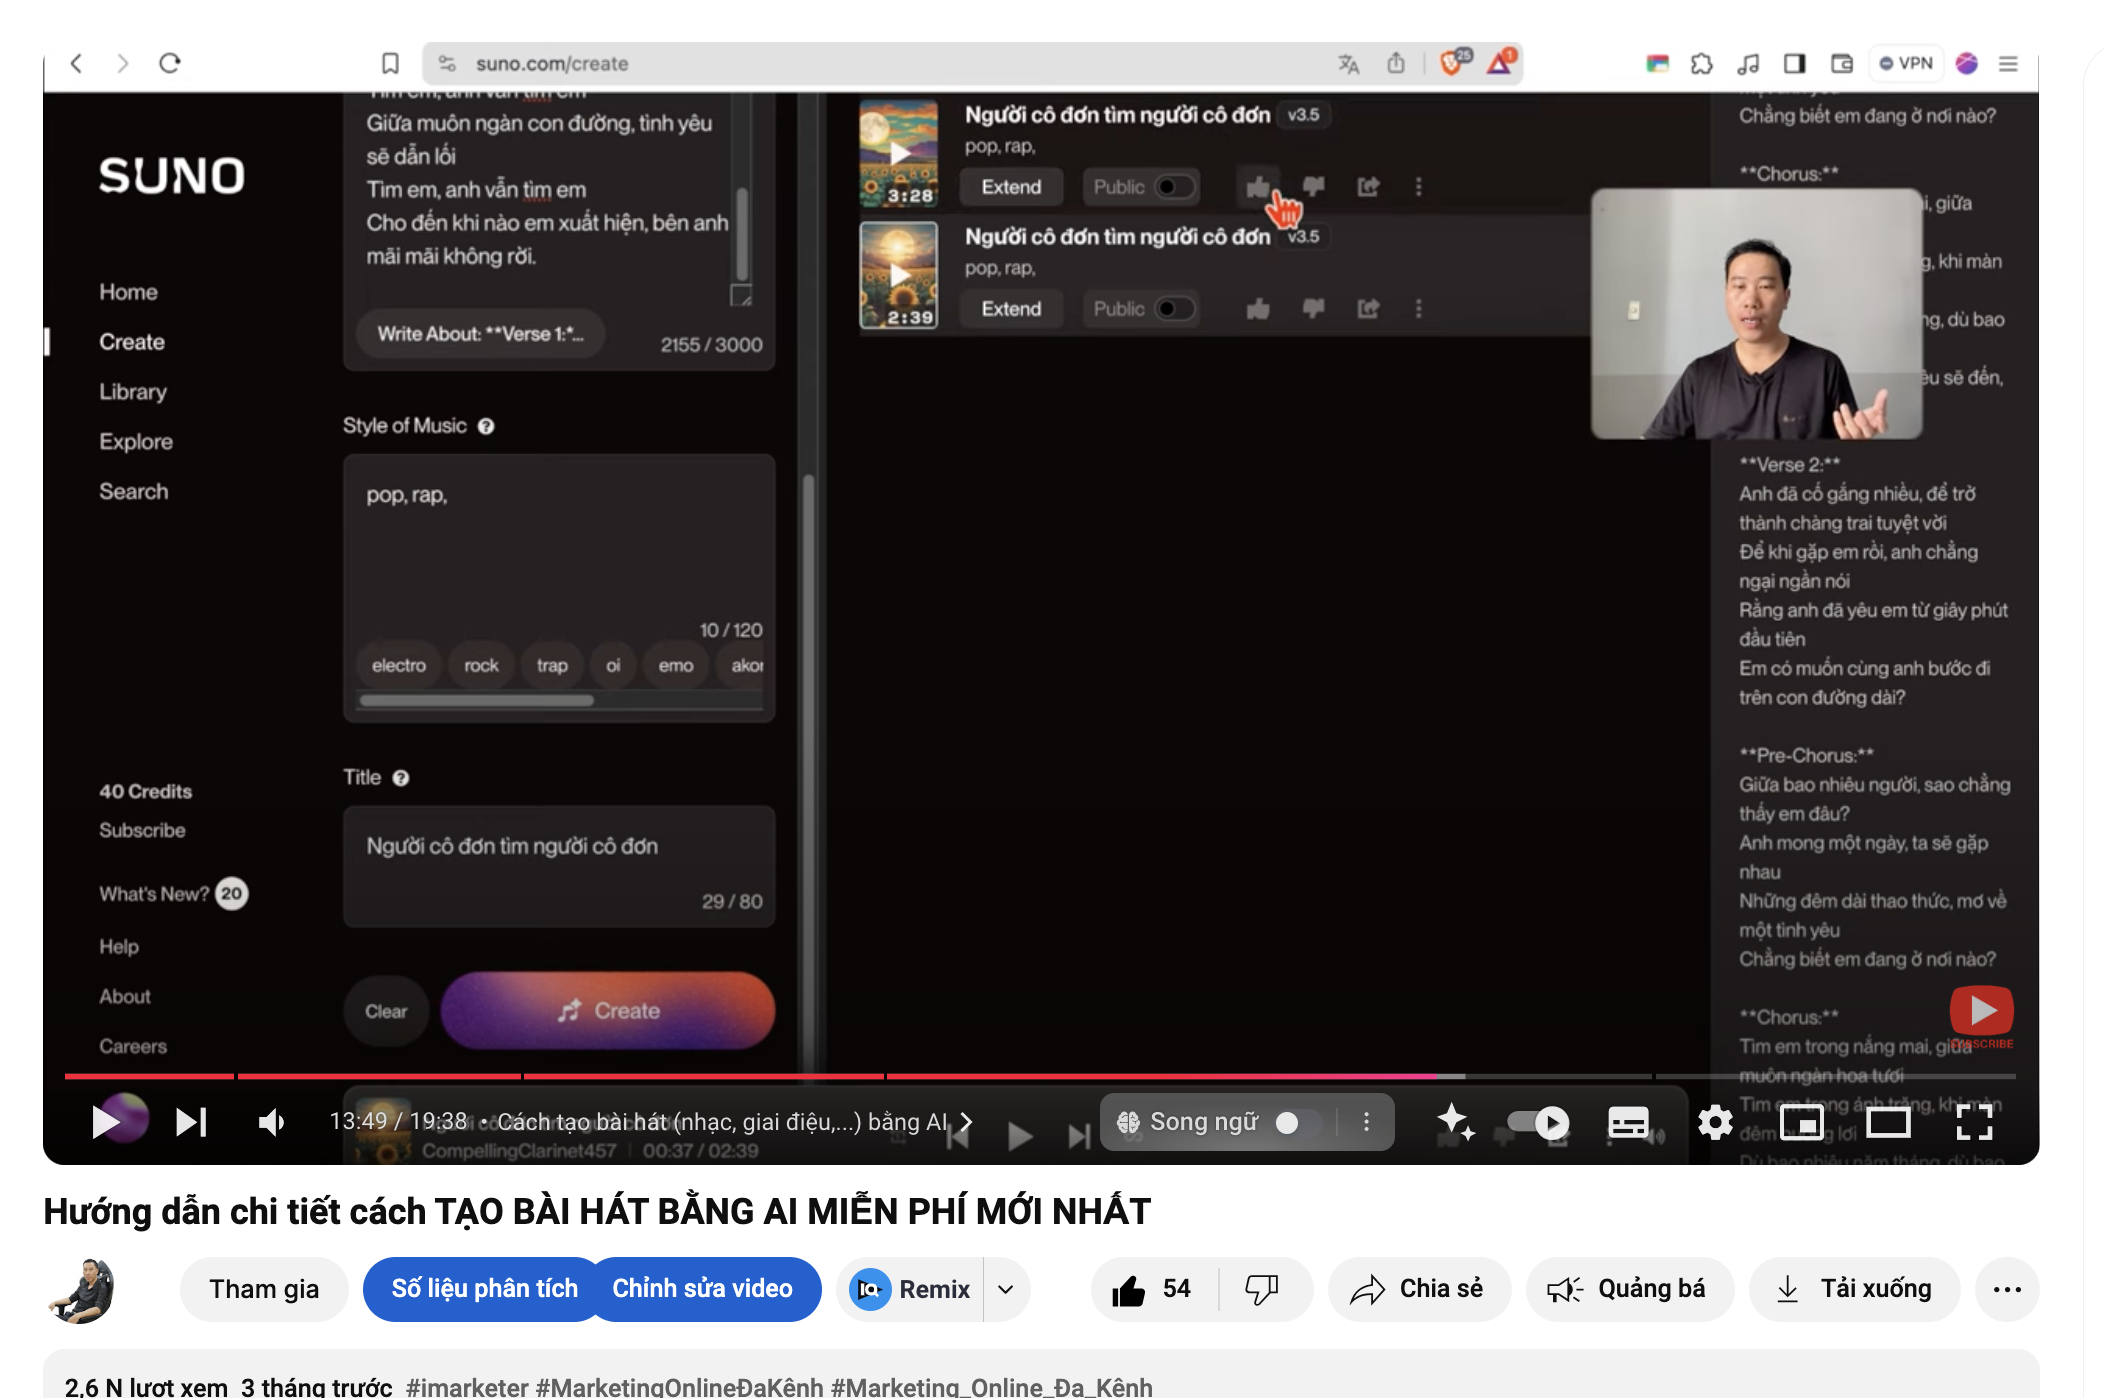Open Số liệu phân tích analytics tab
2104x1398 pixels.
pyautogui.click(x=484, y=1289)
